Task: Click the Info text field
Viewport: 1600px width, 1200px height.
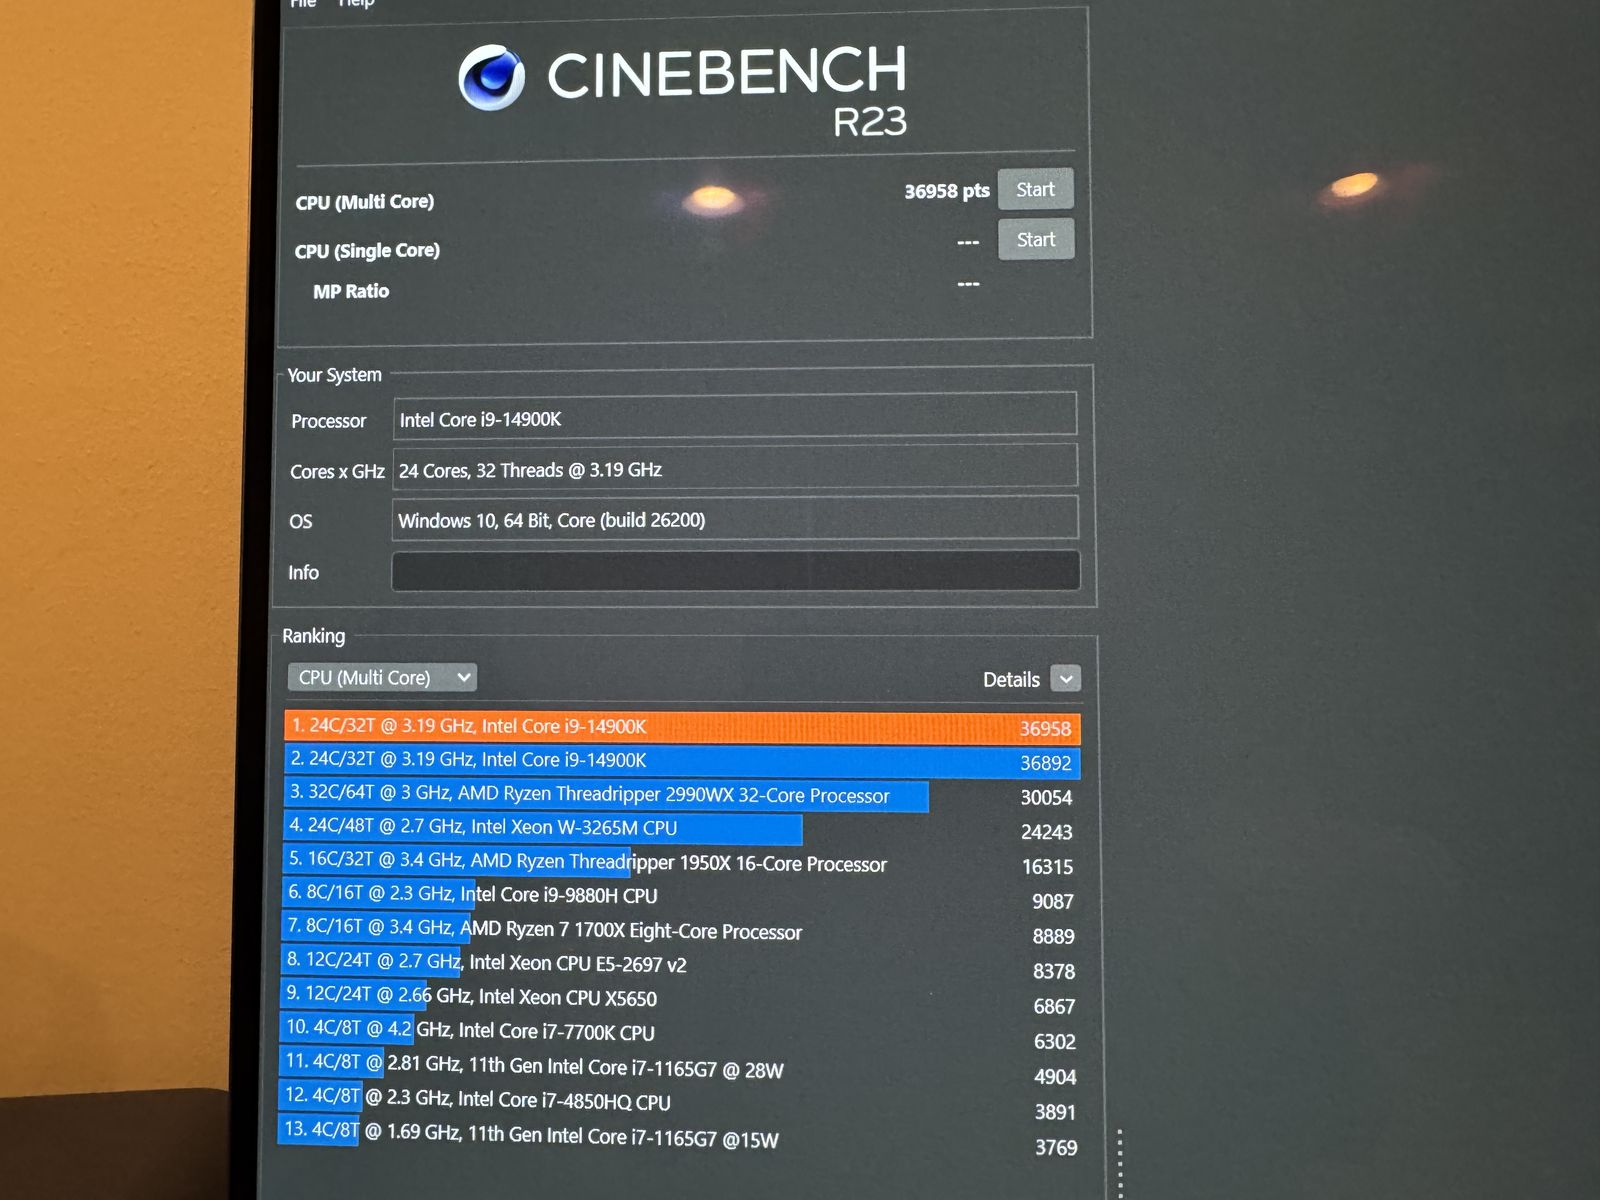Action: click(x=735, y=571)
